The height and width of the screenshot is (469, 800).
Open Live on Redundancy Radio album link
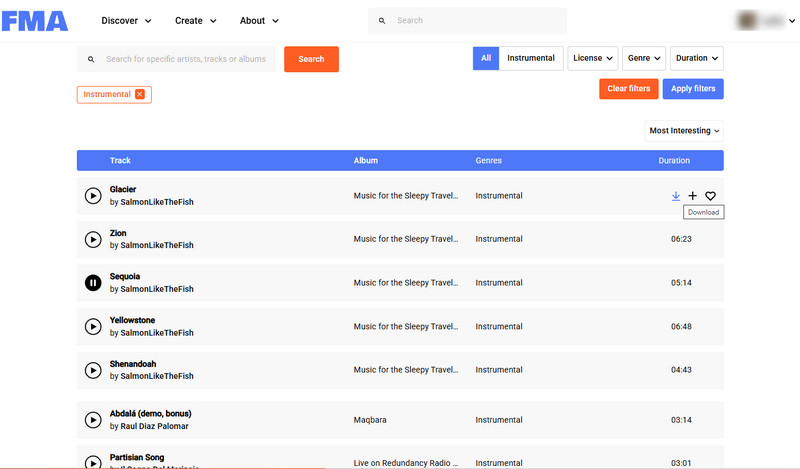pos(406,463)
